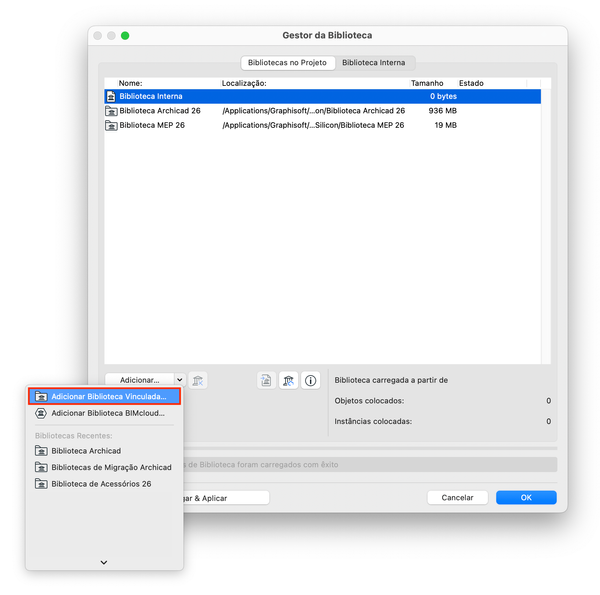Click the Cancelar button
This screenshot has width=600, height=595.
click(457, 497)
